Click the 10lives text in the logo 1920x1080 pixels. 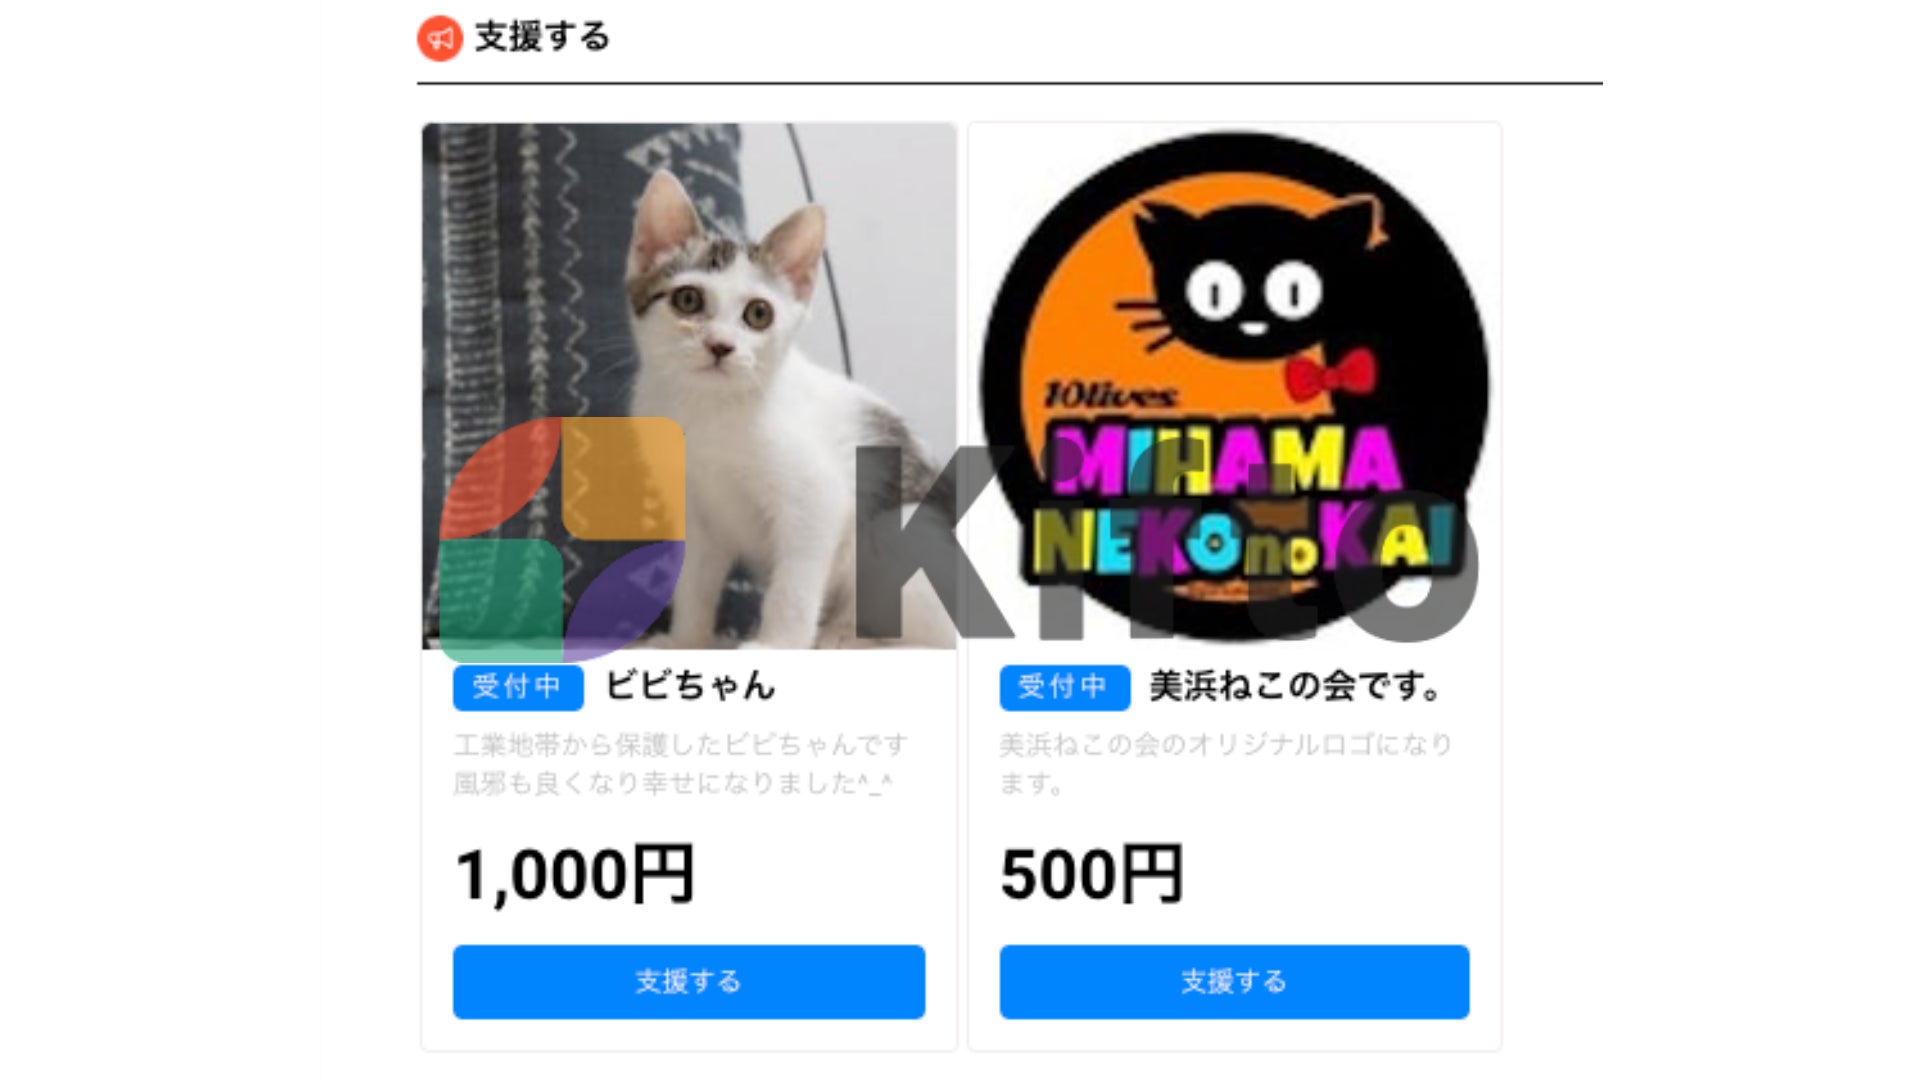click(1110, 396)
